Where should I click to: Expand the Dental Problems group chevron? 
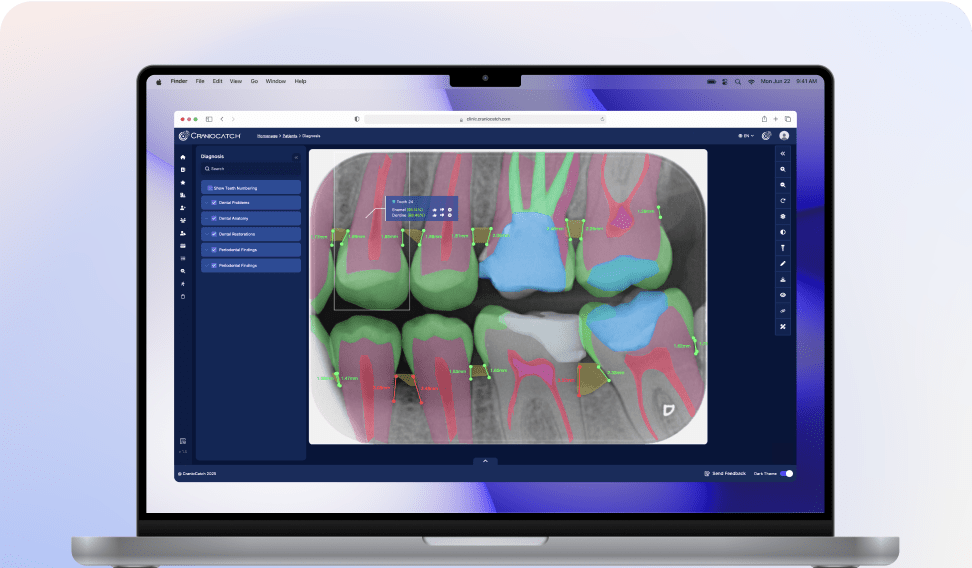(206, 203)
